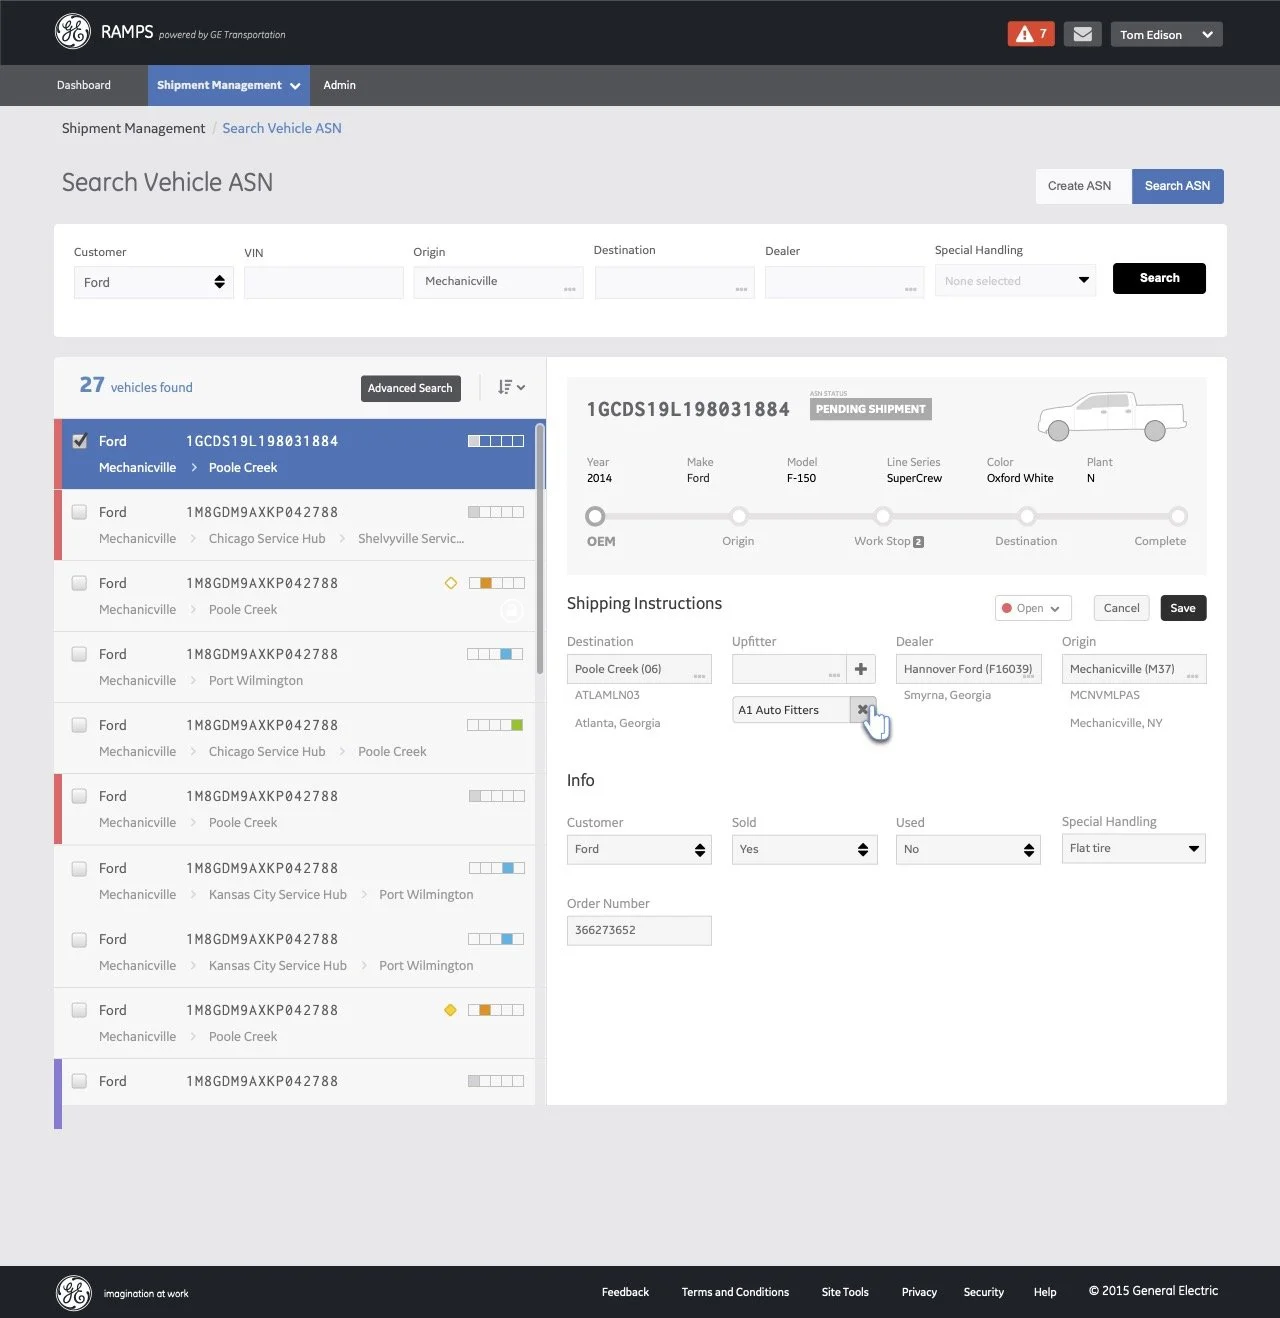Screen dimensions: 1280x1318
Task: Click the black Search button
Action: [x=1159, y=278]
